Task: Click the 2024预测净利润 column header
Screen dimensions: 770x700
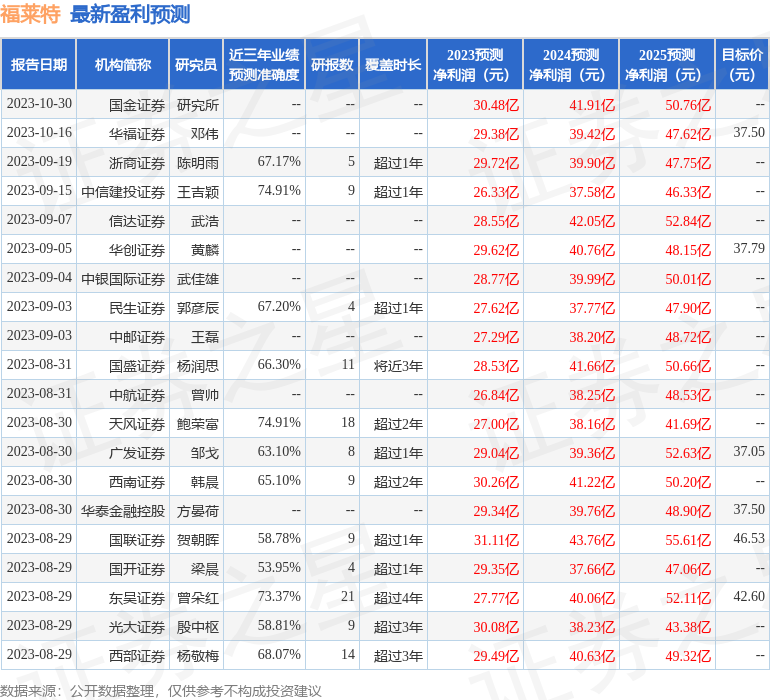Action: [x=571, y=64]
